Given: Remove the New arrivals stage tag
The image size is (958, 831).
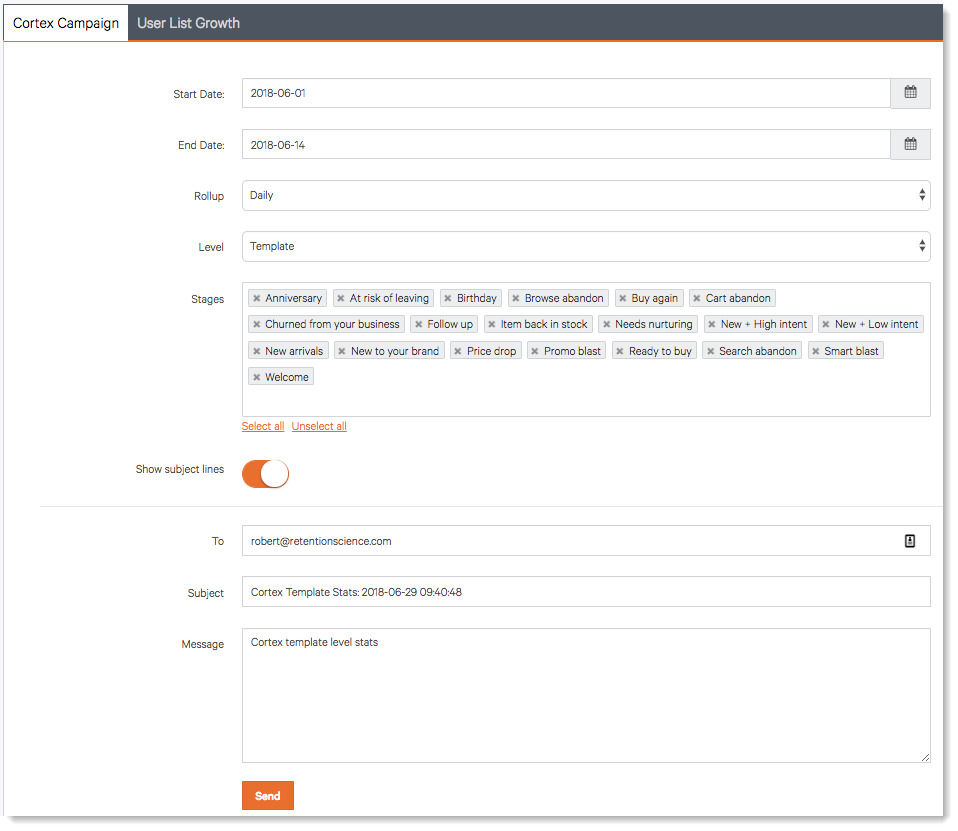Looking at the screenshot, I should point(257,351).
